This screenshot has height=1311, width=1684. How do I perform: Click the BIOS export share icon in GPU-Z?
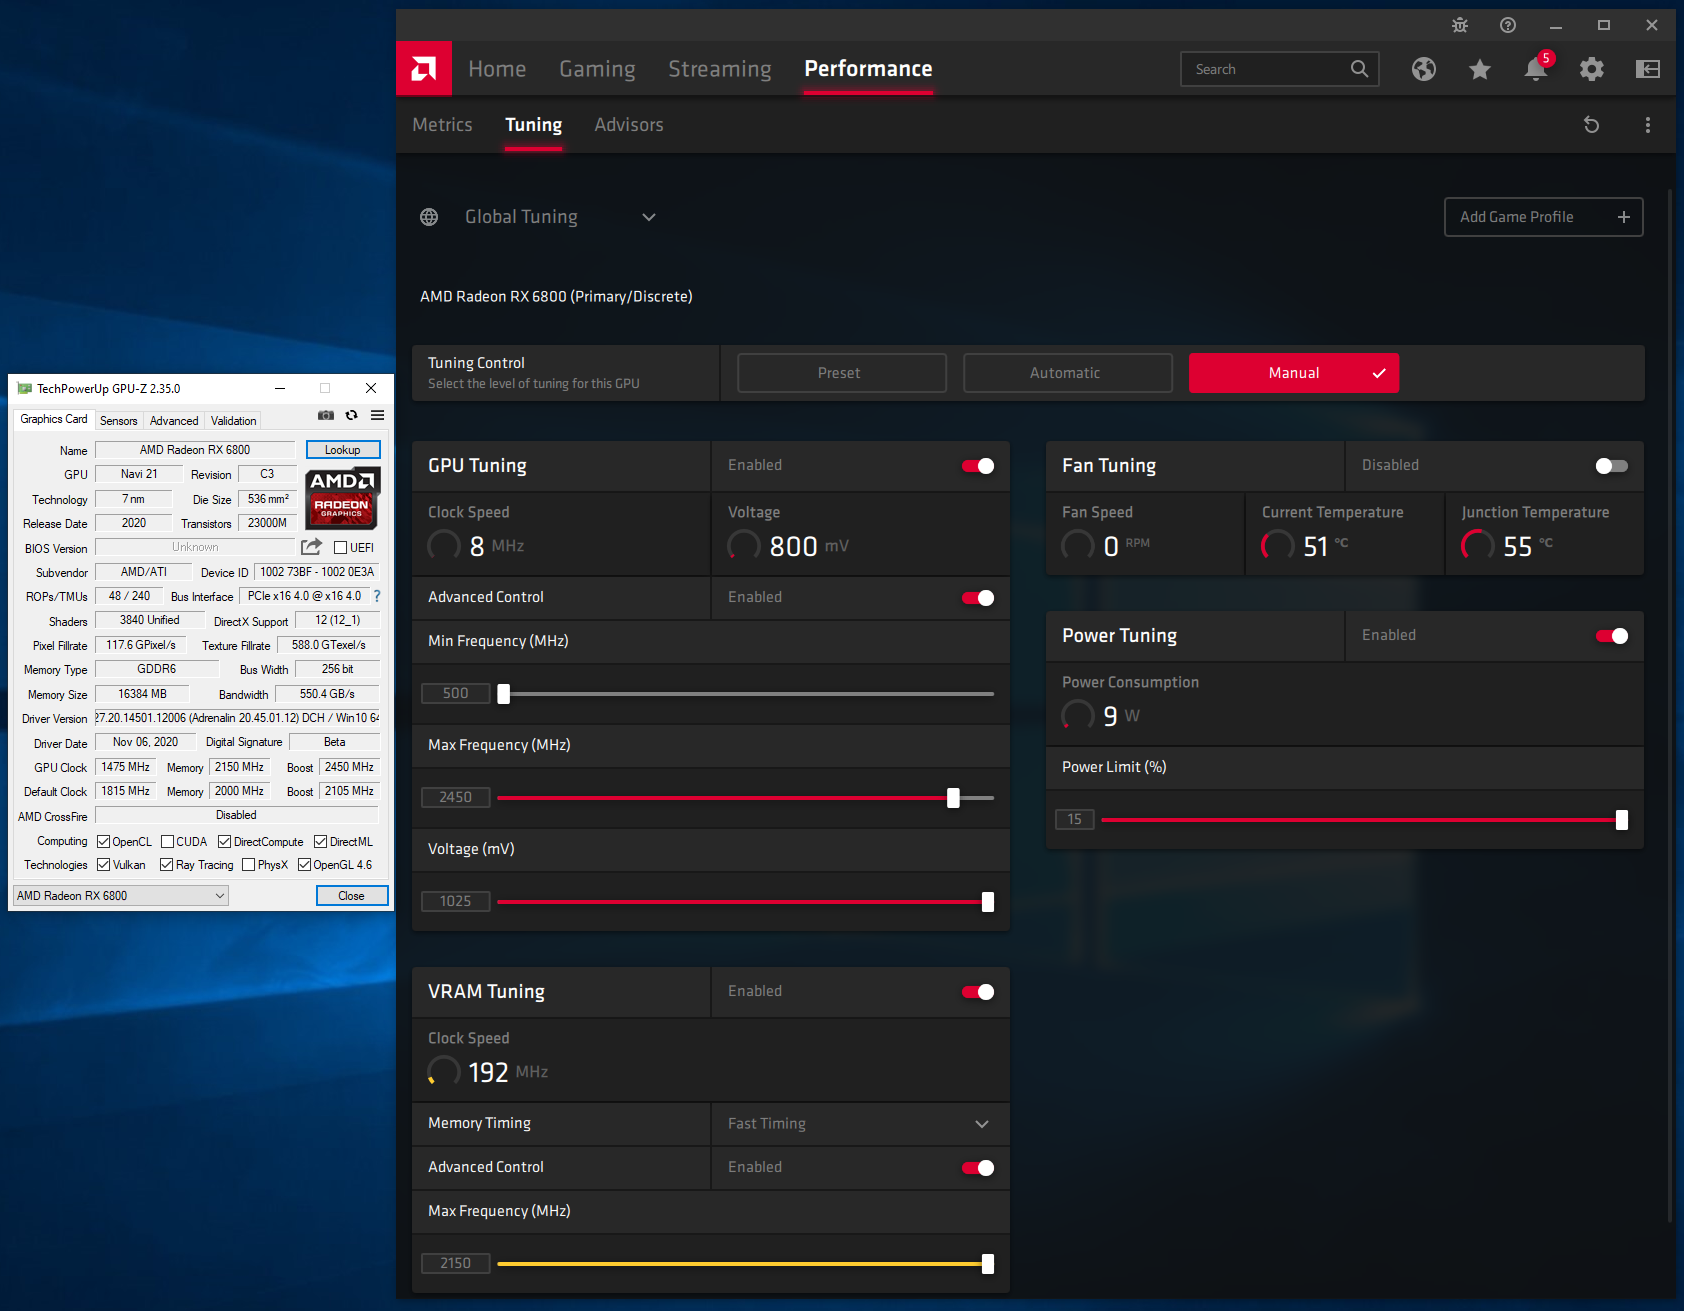click(x=312, y=547)
